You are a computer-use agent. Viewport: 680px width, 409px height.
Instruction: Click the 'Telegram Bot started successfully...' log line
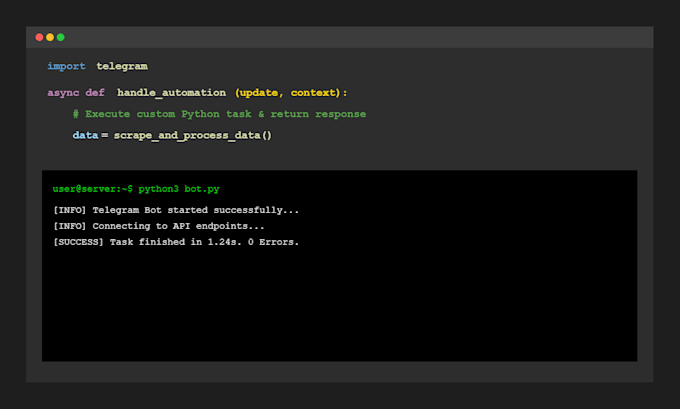(196, 210)
